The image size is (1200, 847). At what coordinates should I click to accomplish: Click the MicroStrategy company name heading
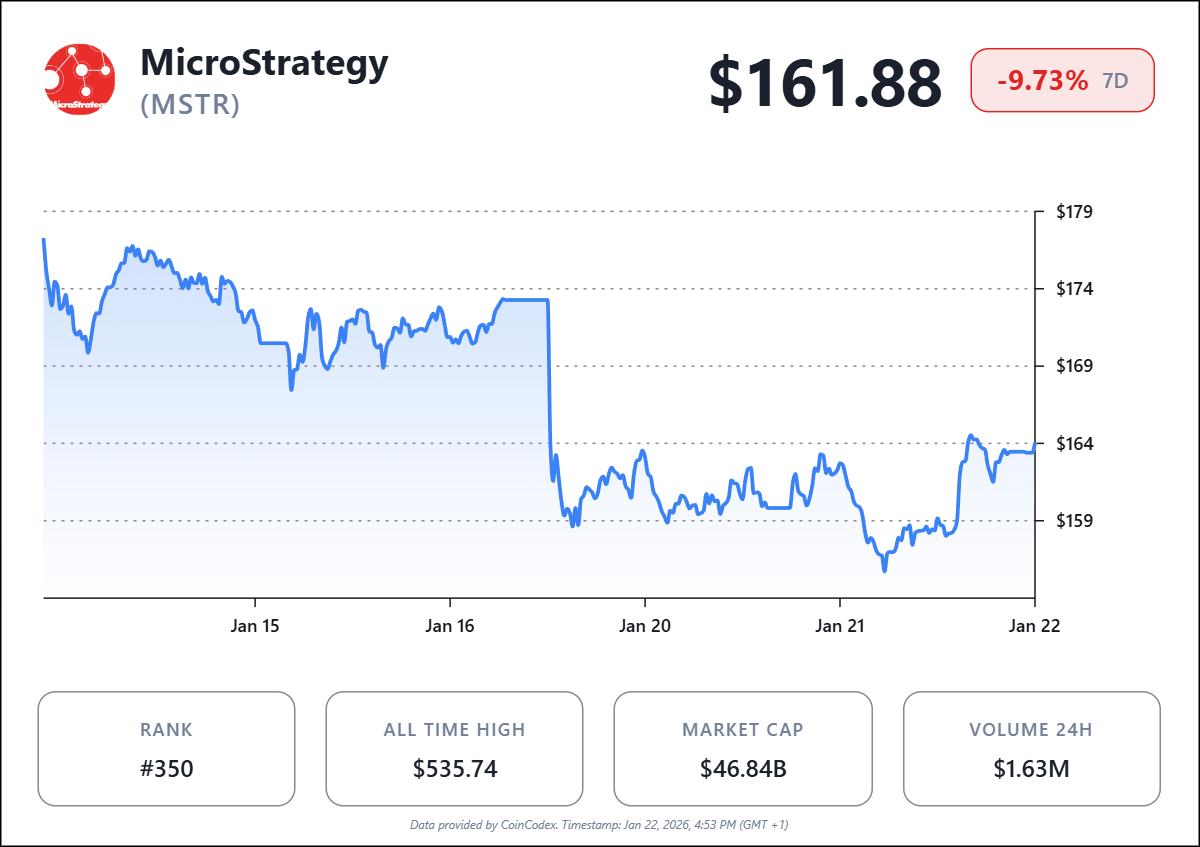point(264,63)
